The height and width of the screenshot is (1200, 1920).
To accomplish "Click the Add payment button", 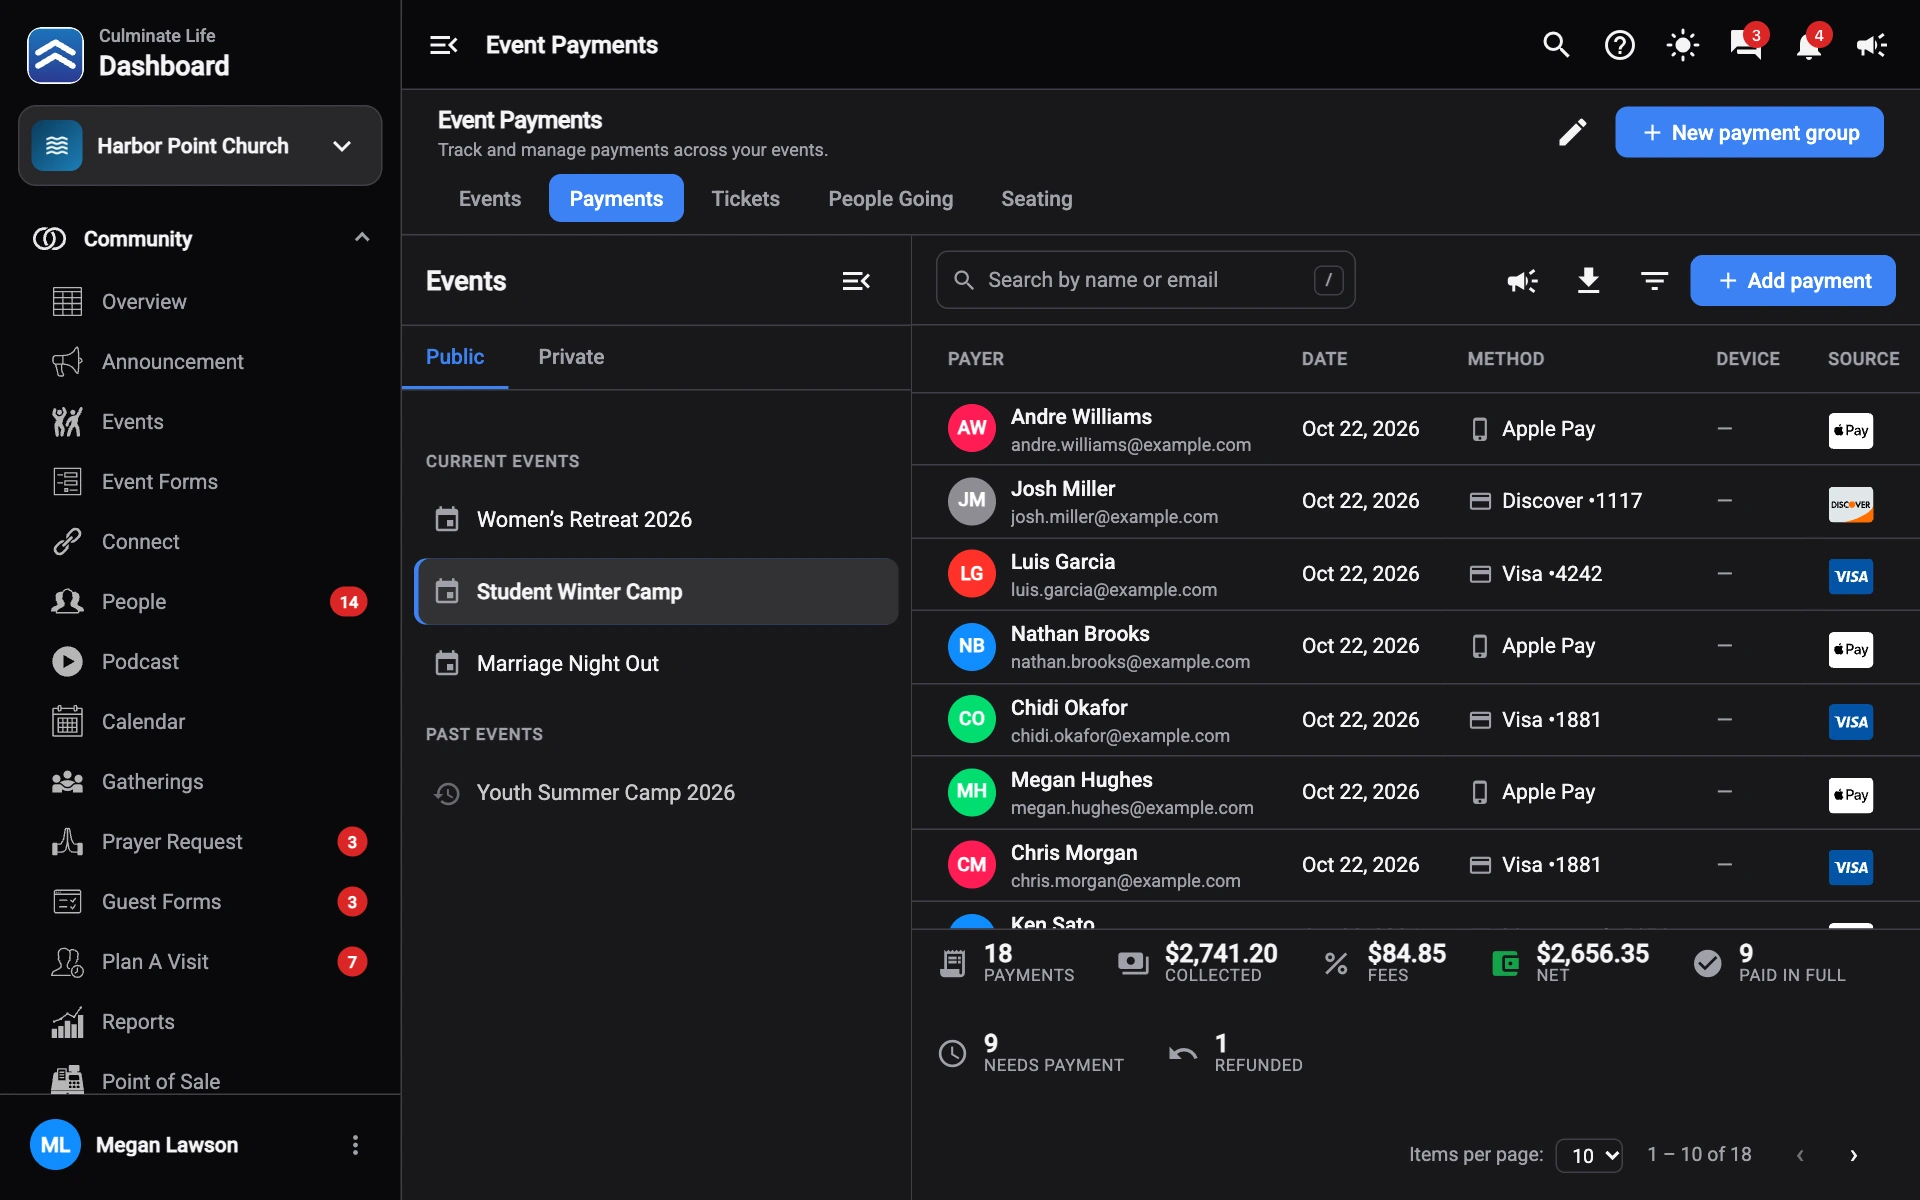I will 1792,281.
